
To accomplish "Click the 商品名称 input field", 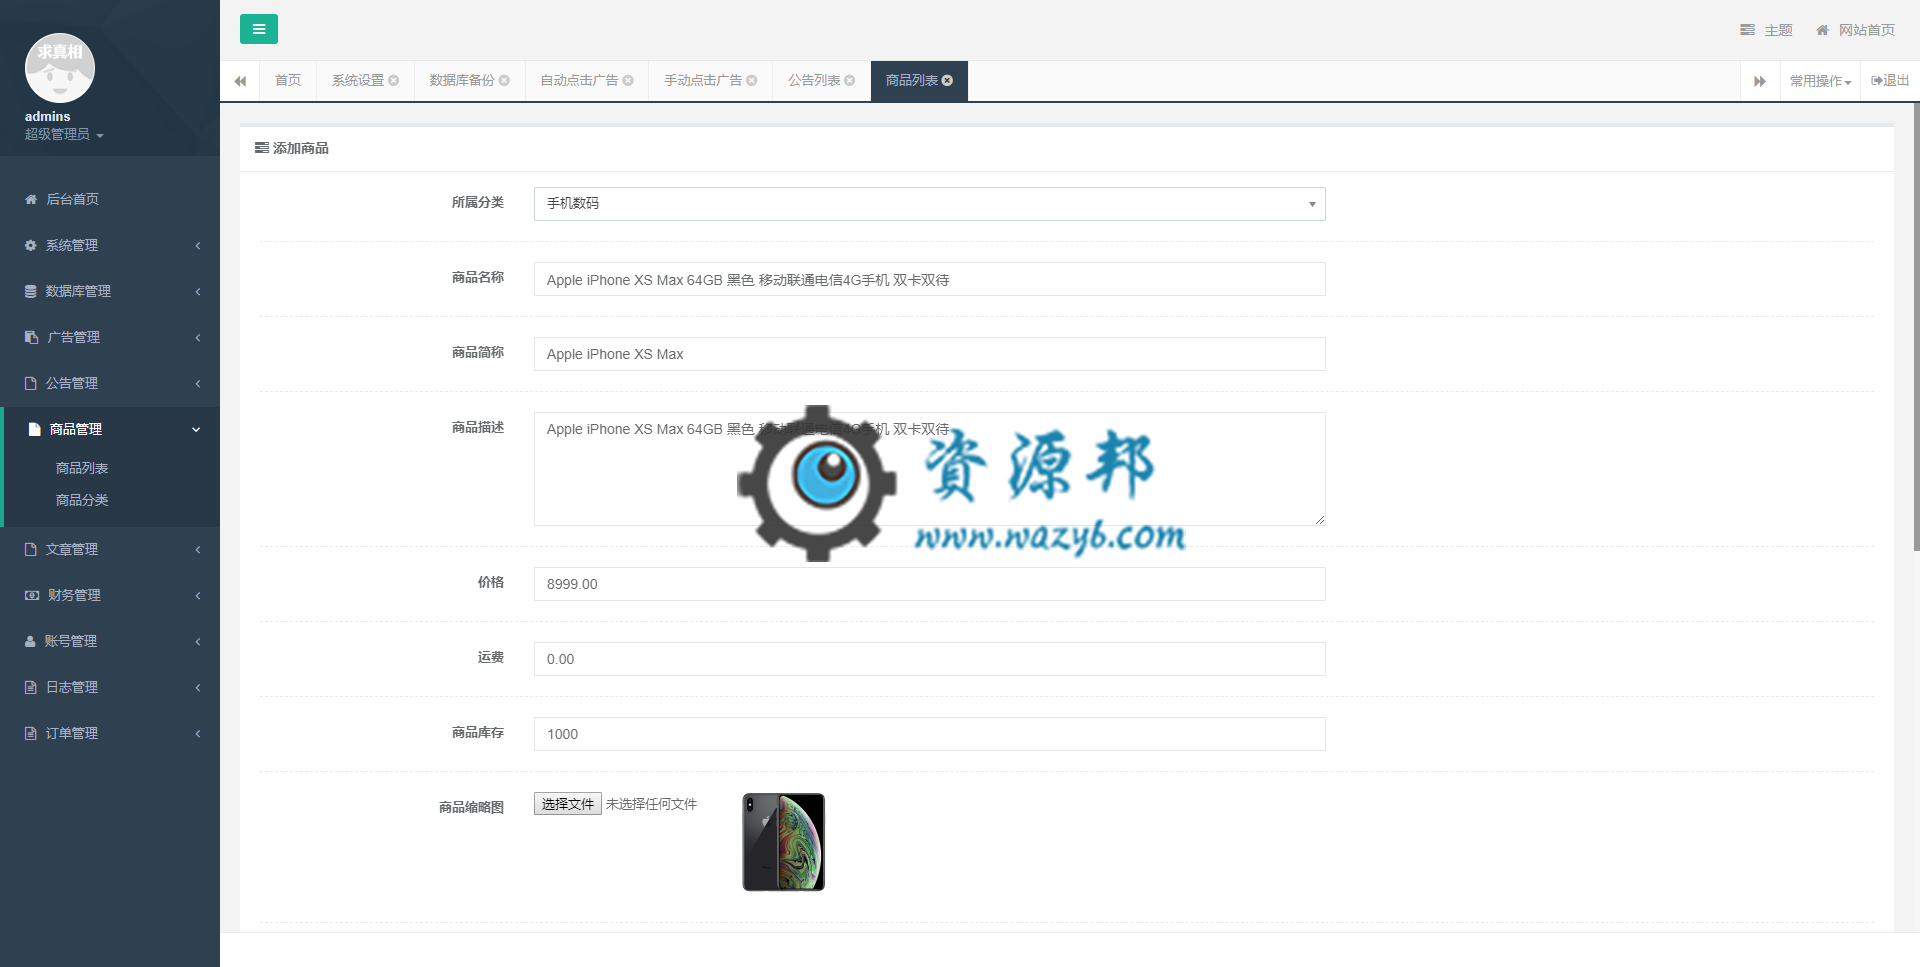I will click(929, 279).
